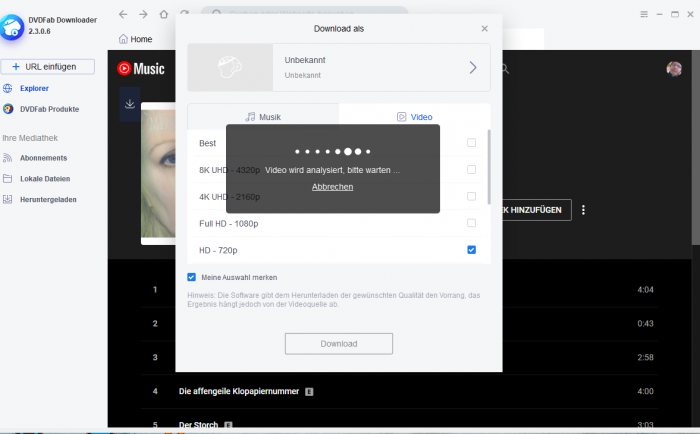This screenshot has height=434, width=700.
Task: Click the explicit badge on Die affengeile Klopapiernummer
Action: [309, 392]
